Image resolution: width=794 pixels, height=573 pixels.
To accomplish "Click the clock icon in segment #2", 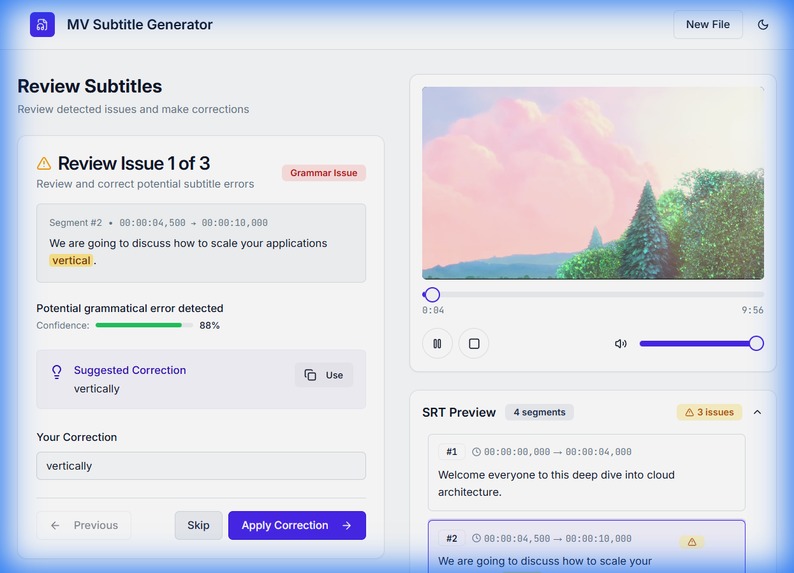I will point(476,539).
